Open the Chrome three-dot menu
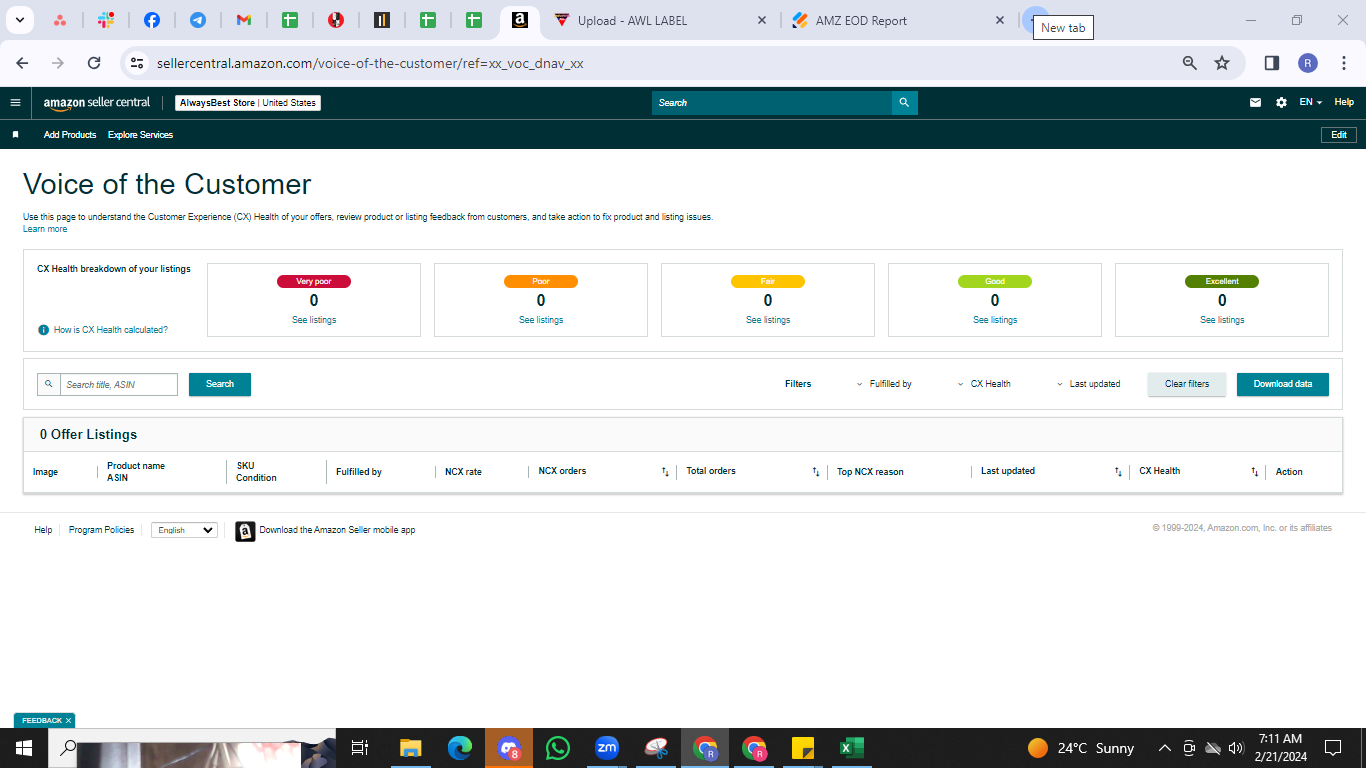 tap(1344, 63)
